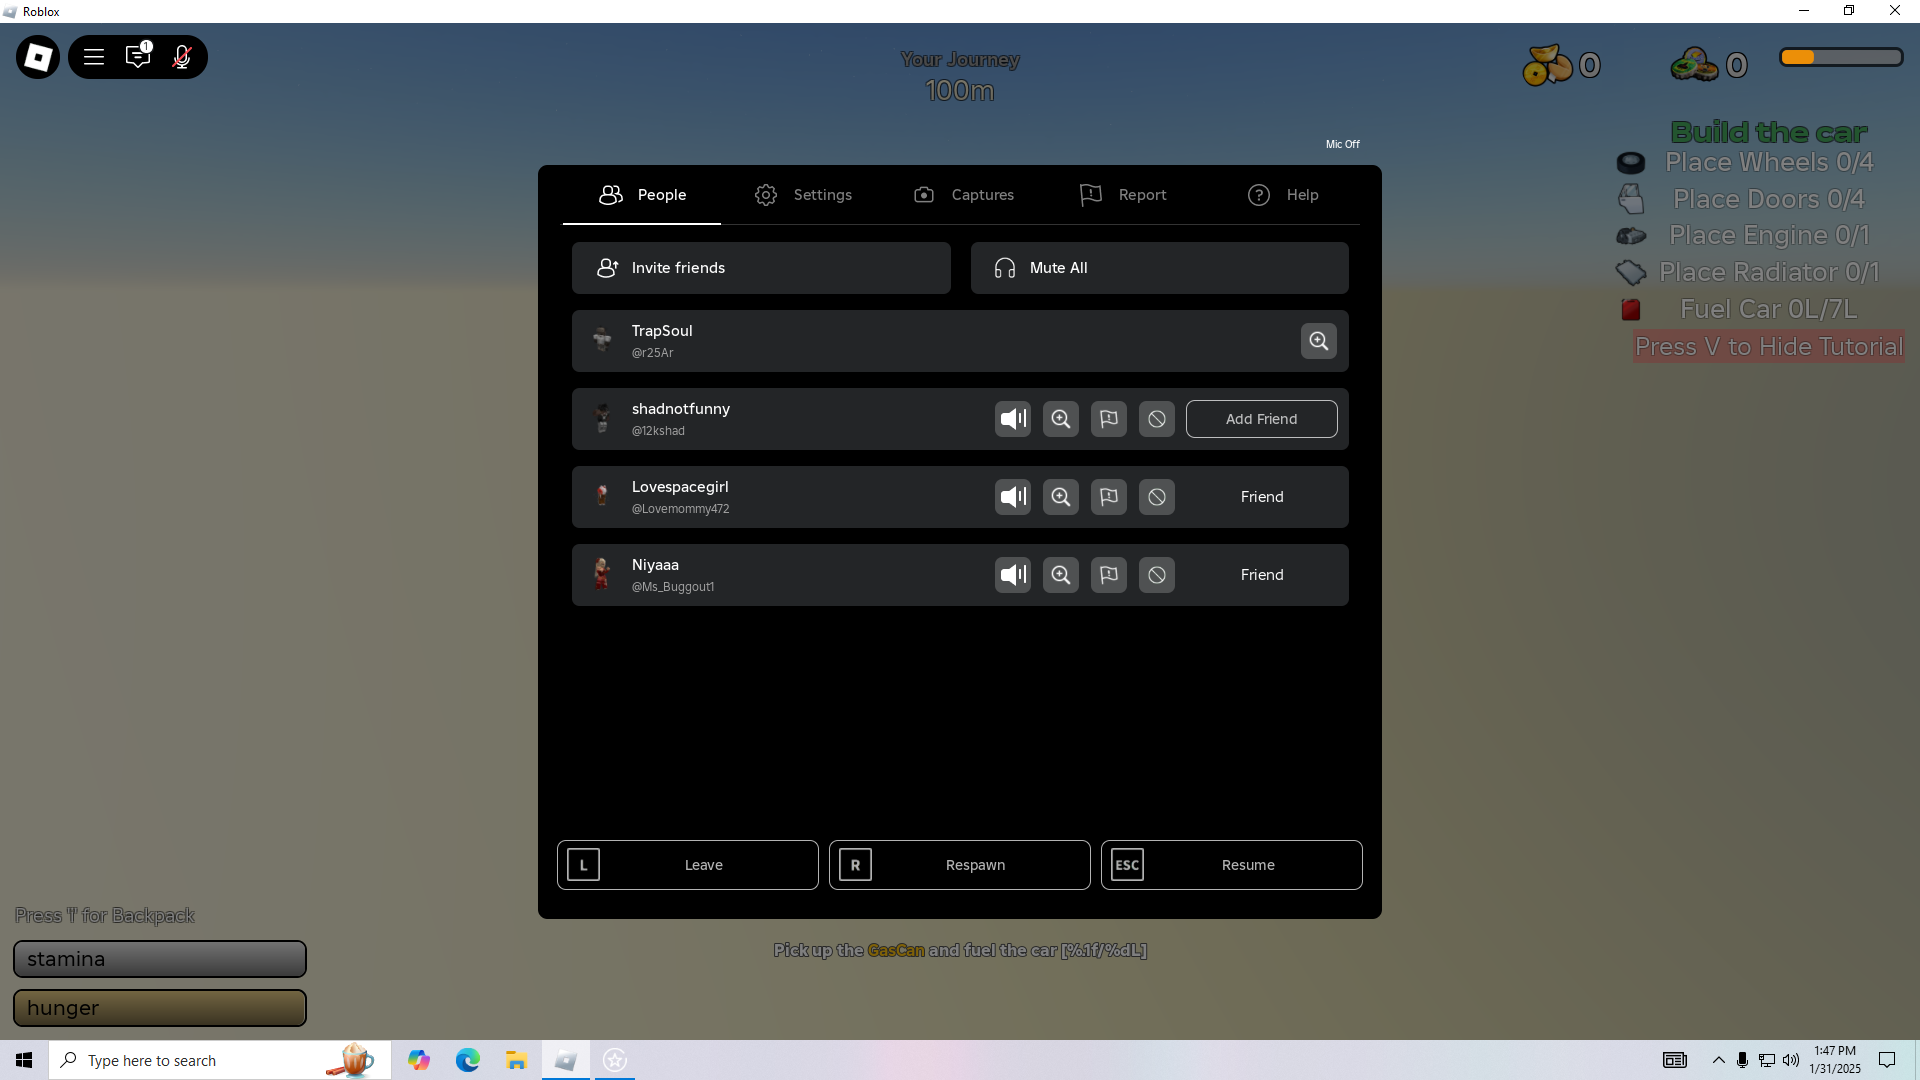Viewport: 1920px width, 1080px height.
Task: Show hidden system tray icons
Action: 1718,1060
